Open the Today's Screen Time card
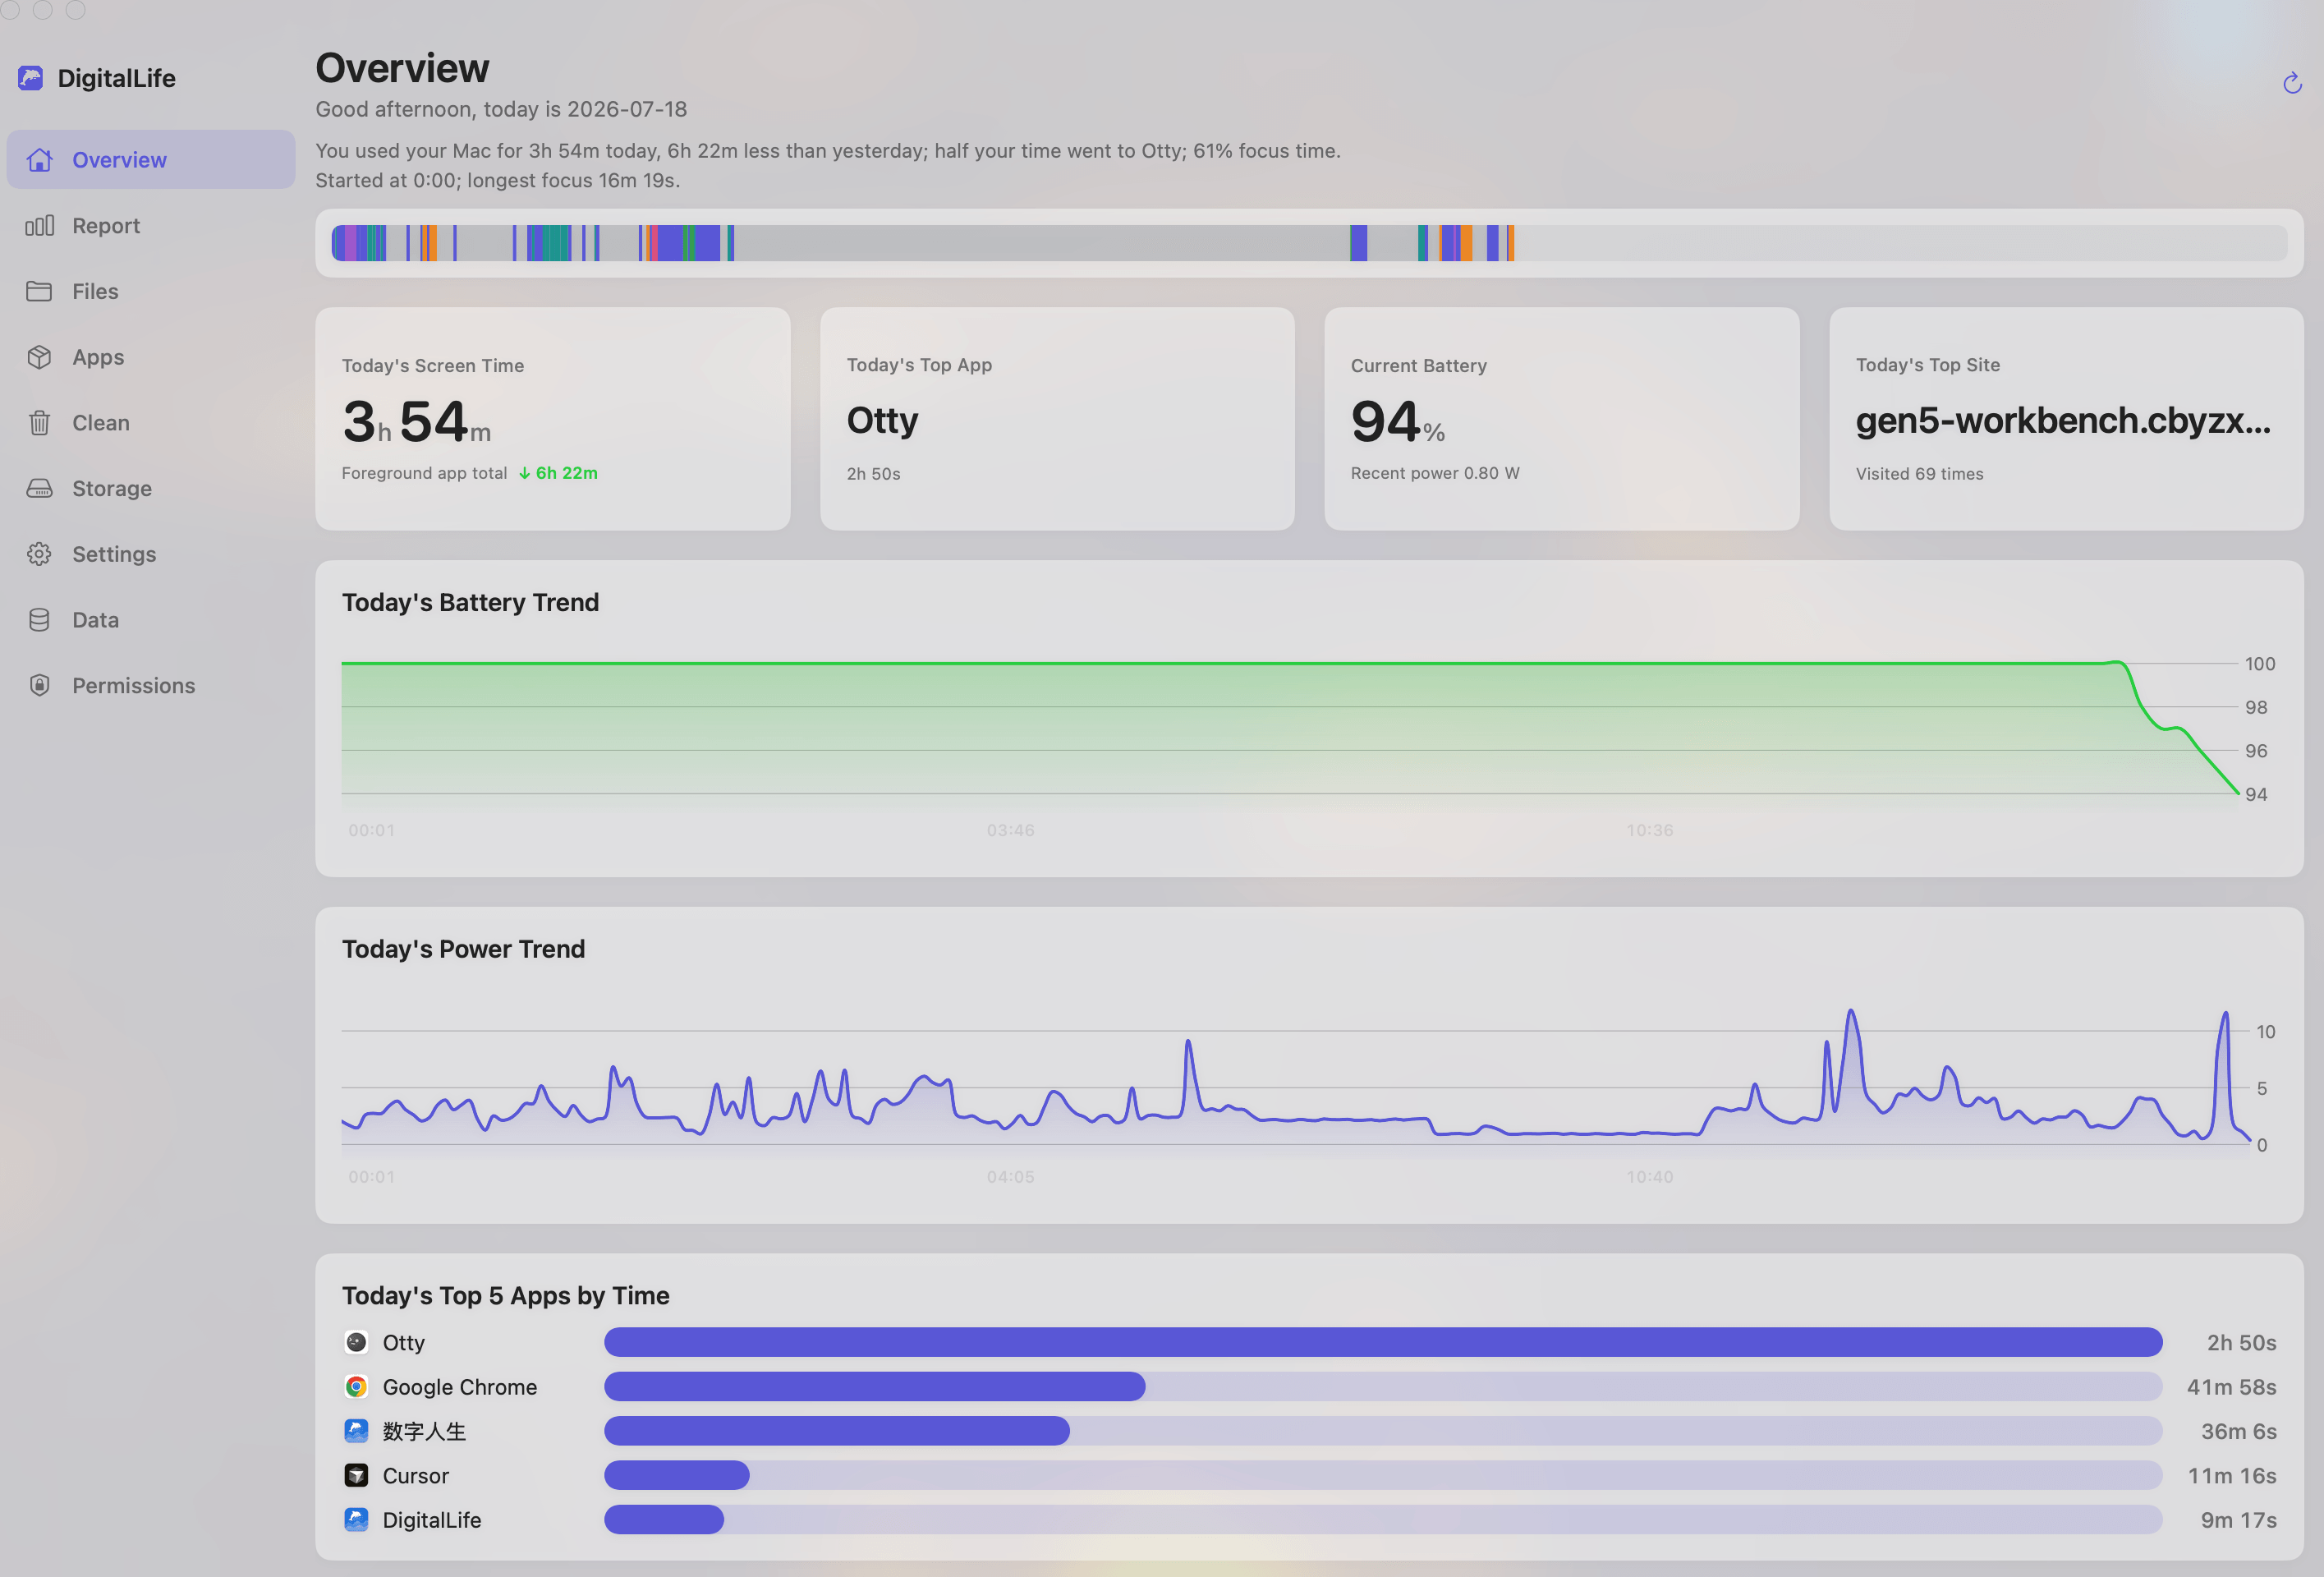The width and height of the screenshot is (2324, 1577). (552, 419)
